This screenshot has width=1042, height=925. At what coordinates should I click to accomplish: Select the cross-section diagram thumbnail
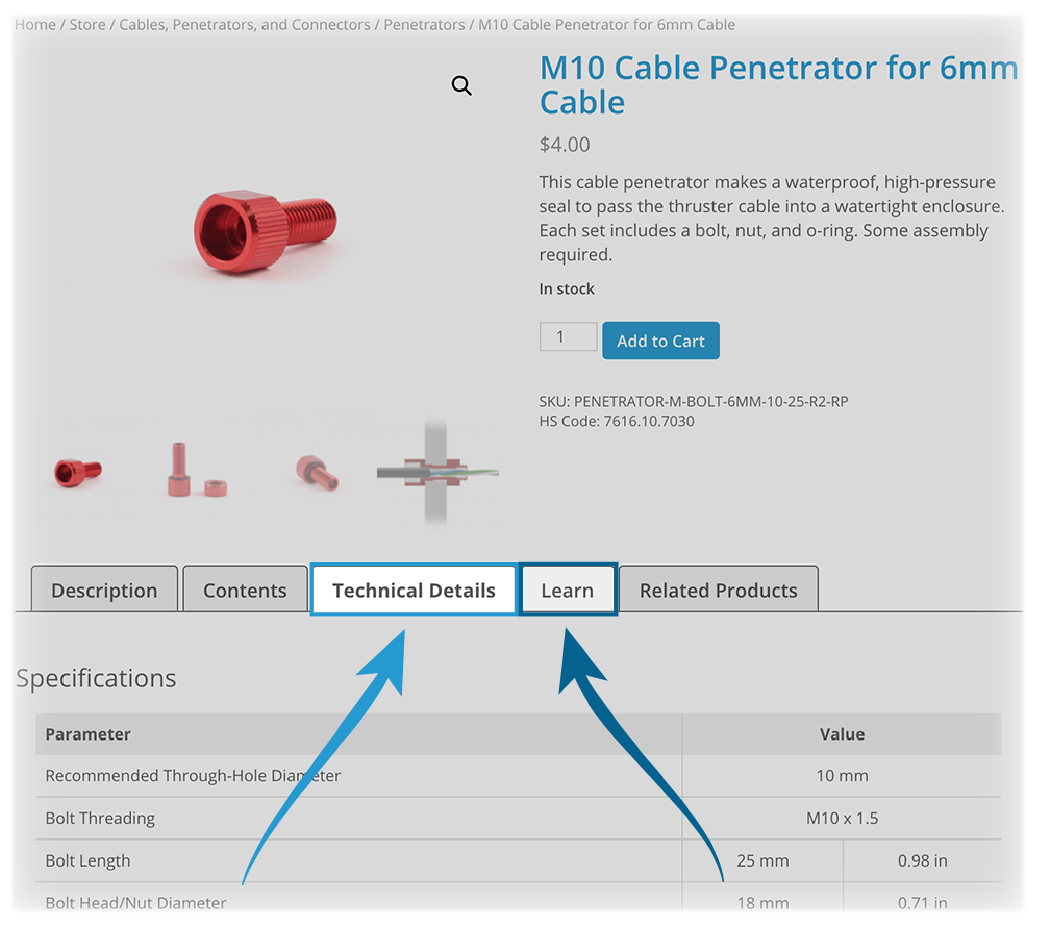pos(437,472)
